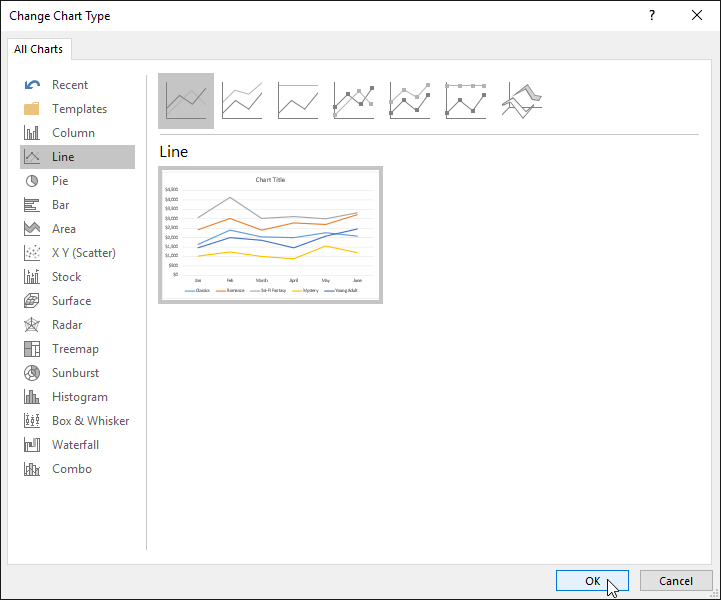This screenshot has width=721, height=600.
Task: Select the basic Line chart subtype icon
Action: [186, 101]
